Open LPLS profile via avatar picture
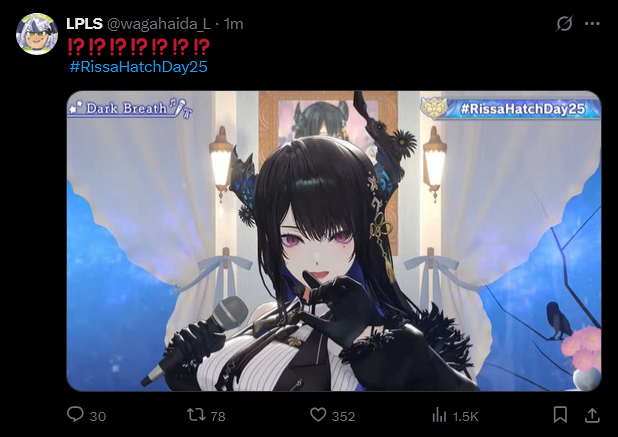The height and width of the screenshot is (437, 618). (x=37, y=34)
